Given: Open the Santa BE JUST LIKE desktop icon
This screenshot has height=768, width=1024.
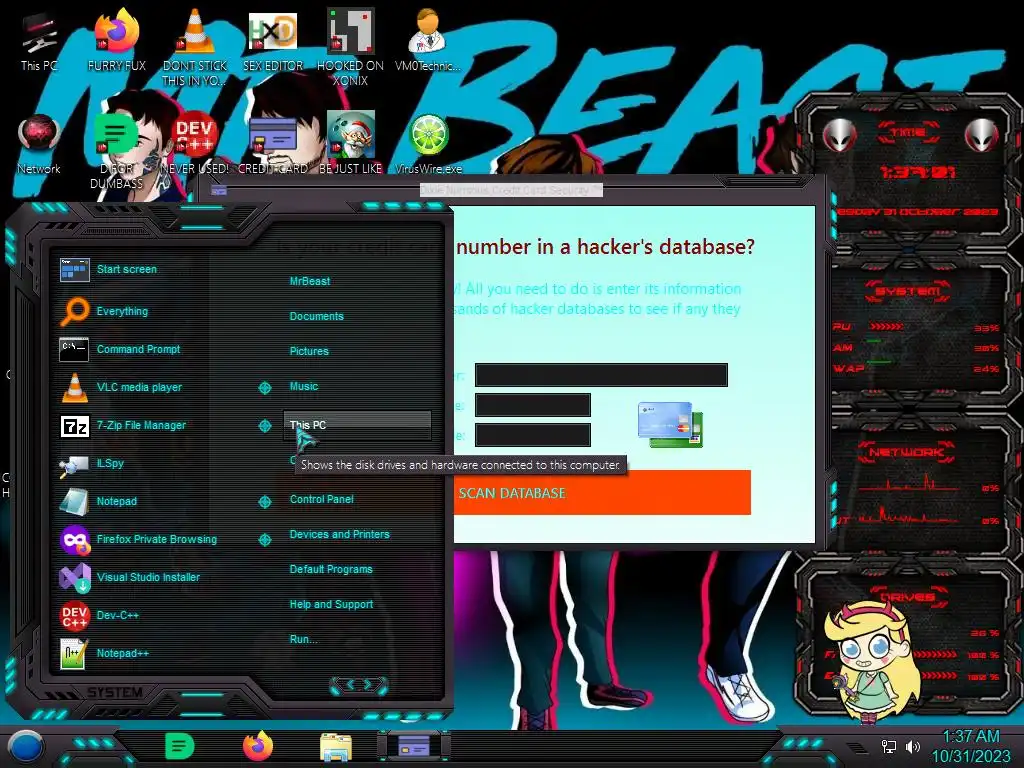Looking at the screenshot, I should tap(350, 144).
